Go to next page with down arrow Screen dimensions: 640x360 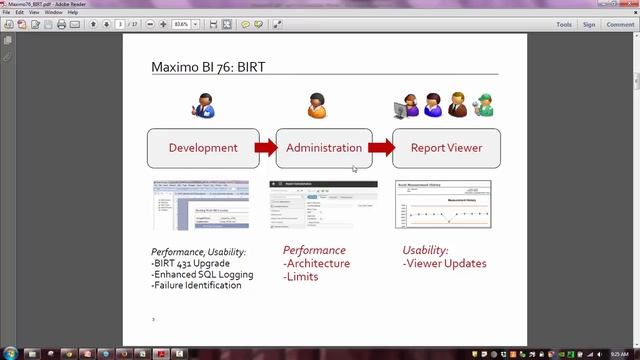[x=106, y=24]
